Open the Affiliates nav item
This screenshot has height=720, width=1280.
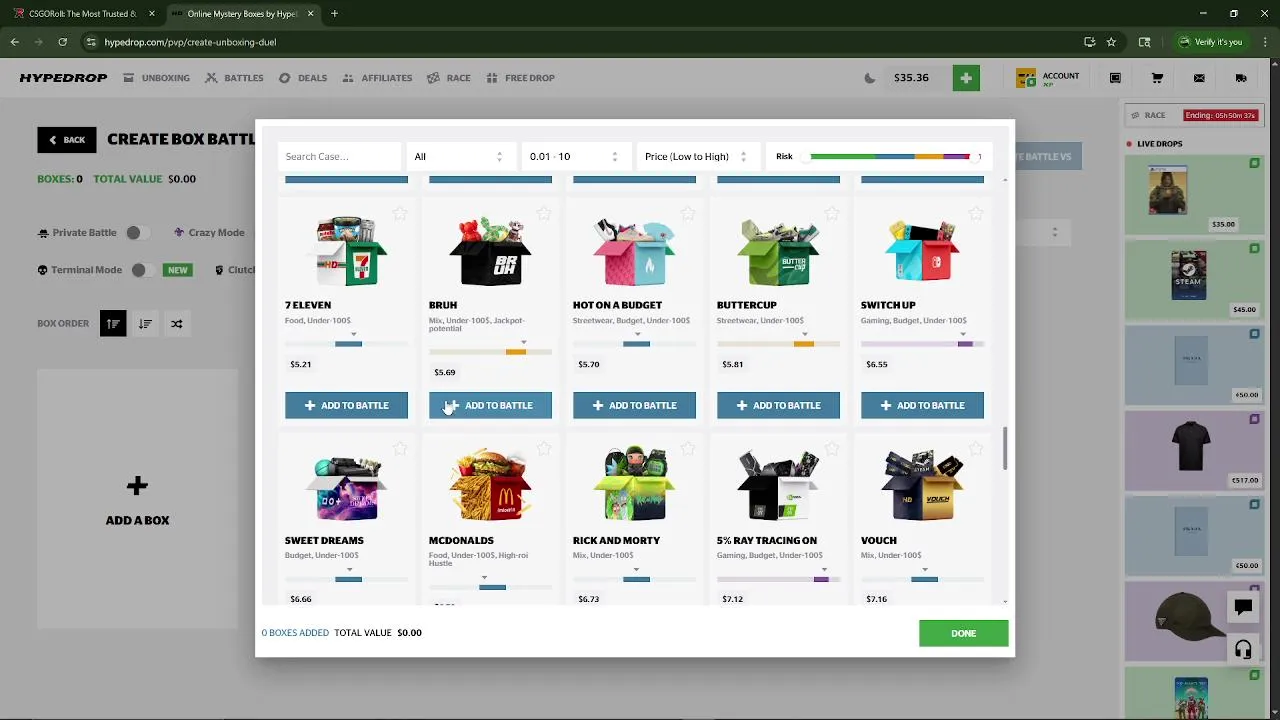(377, 78)
